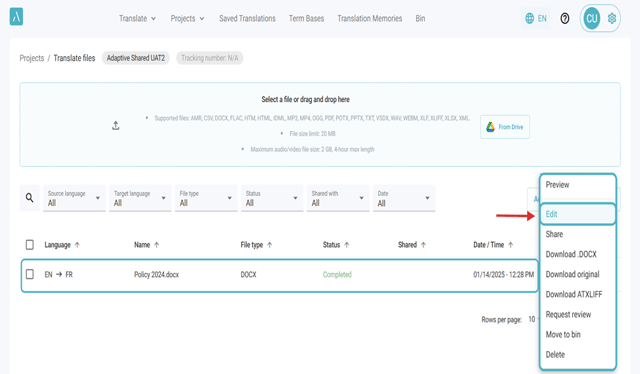Choose Move to bin in context menu
640x374 pixels.
[578, 334]
